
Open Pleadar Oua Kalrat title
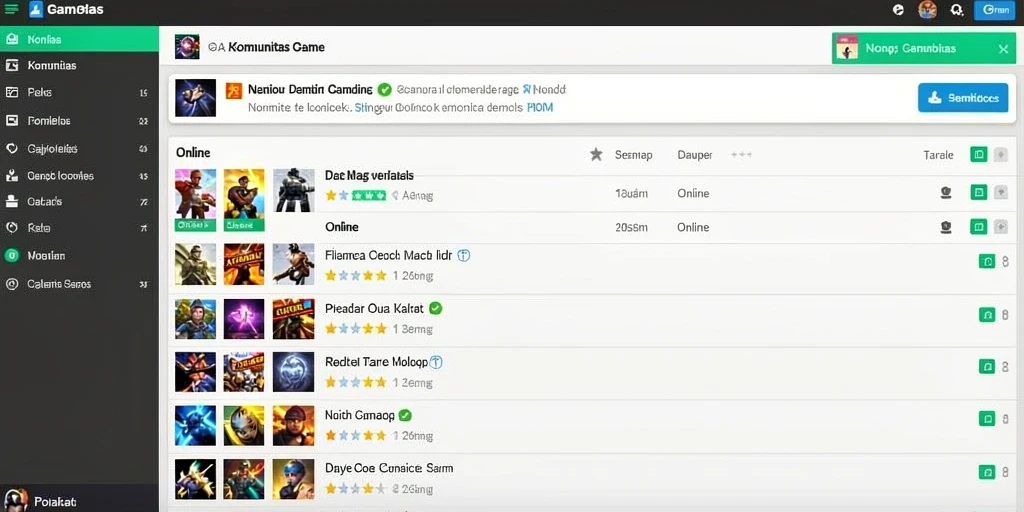pos(374,308)
